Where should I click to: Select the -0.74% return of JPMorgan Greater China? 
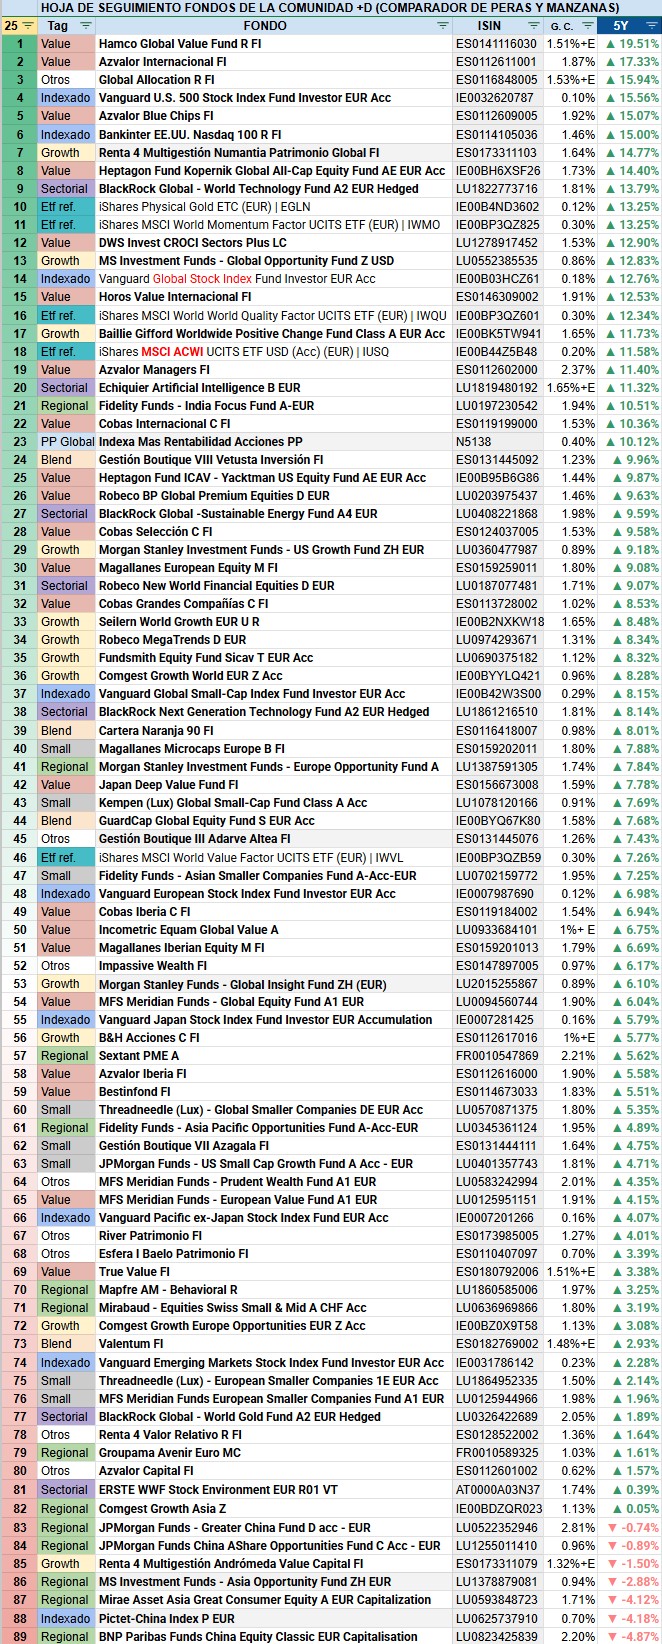(x=629, y=1528)
